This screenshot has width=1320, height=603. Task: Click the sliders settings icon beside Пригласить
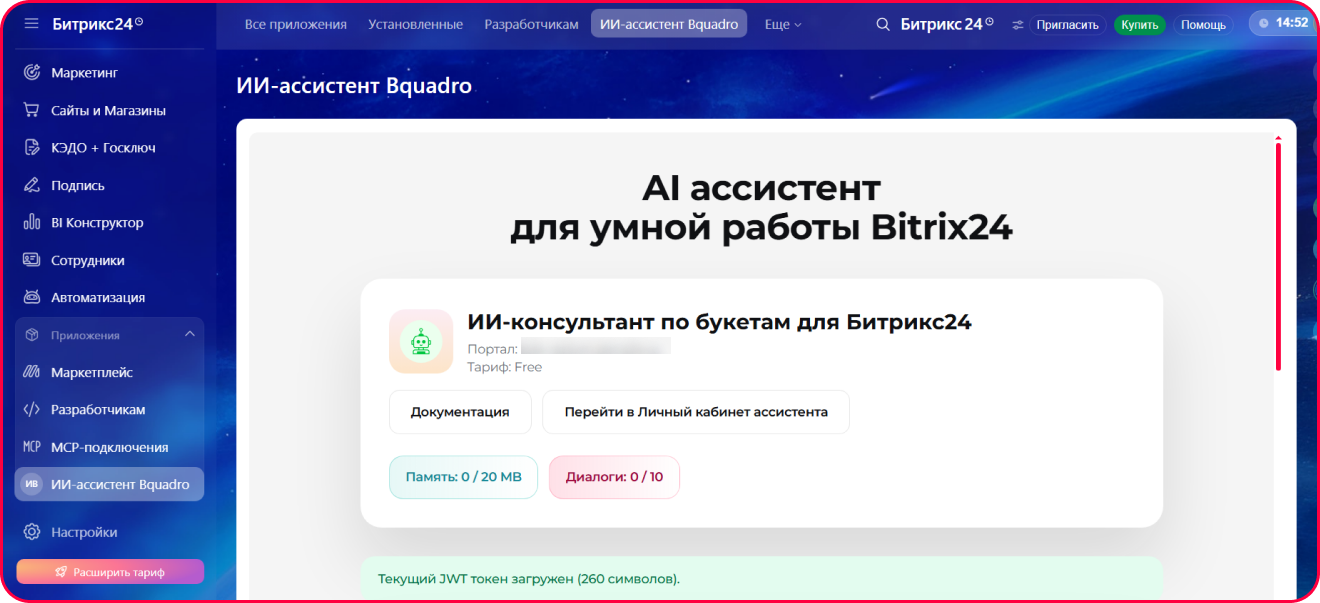click(x=1018, y=24)
